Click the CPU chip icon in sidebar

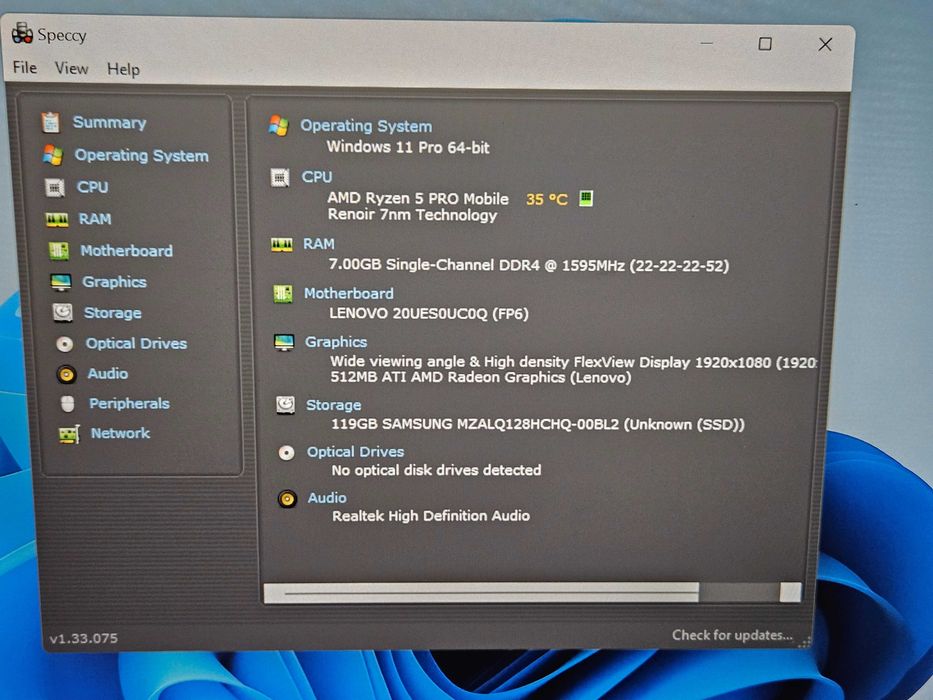[x=55, y=188]
